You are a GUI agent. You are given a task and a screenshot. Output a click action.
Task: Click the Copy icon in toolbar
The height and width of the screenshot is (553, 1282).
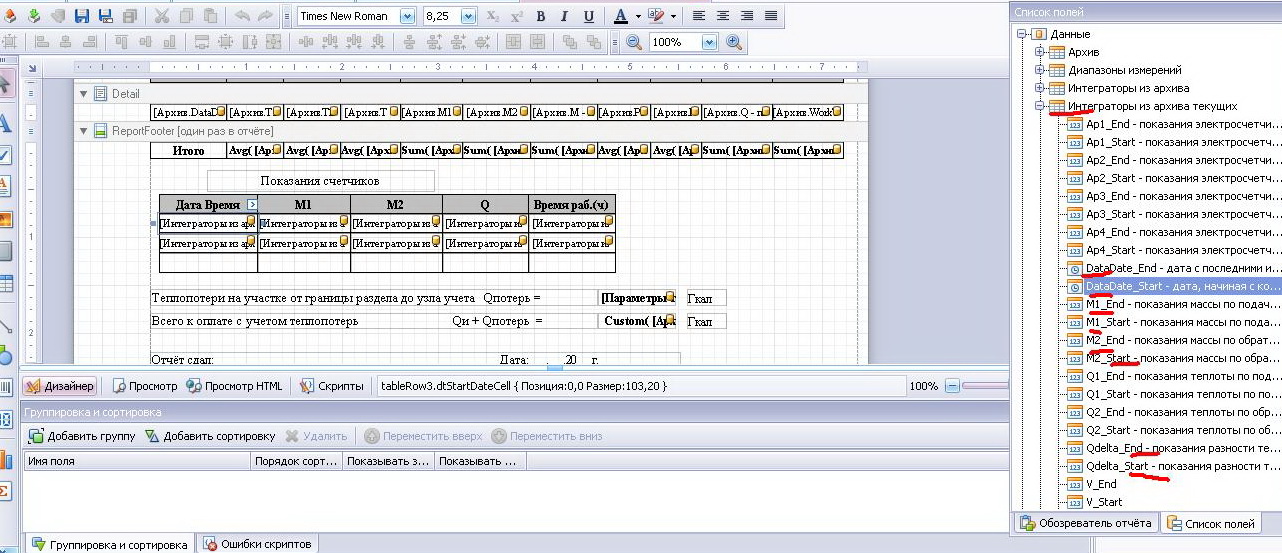click(x=186, y=16)
